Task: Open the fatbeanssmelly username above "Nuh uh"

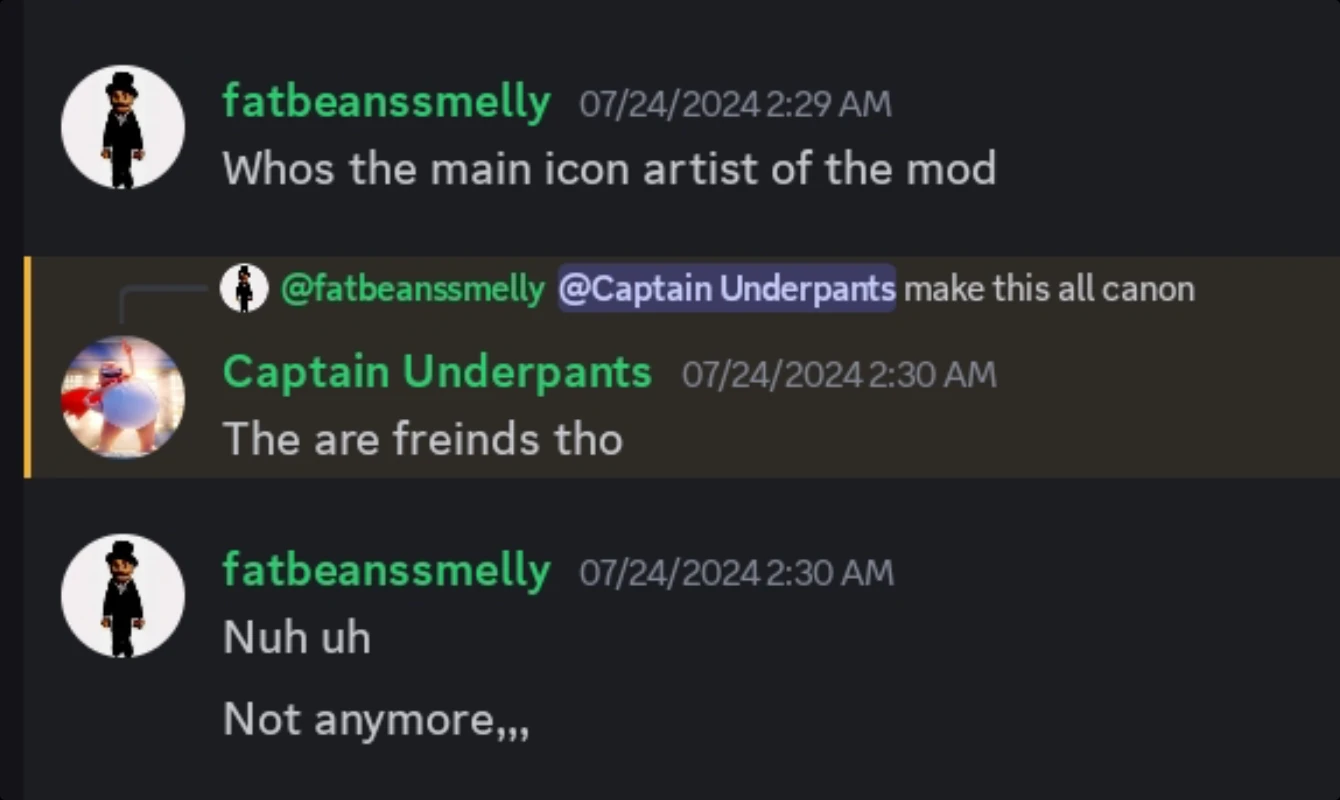Action: (386, 571)
